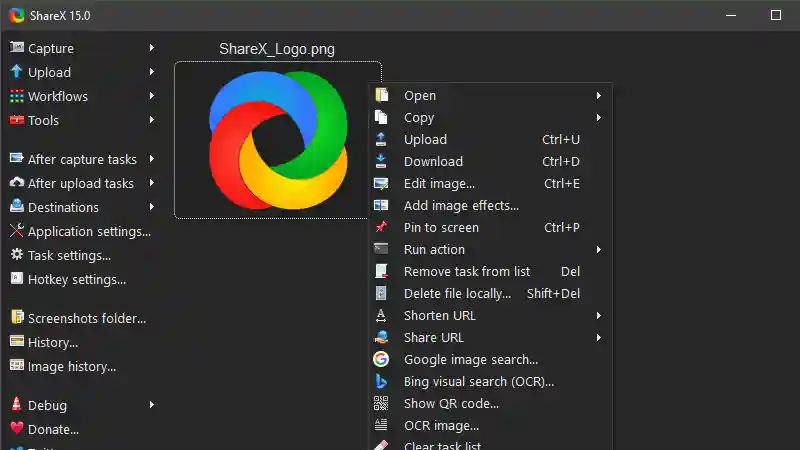Expand the Tools submenu arrow

[x=152, y=119]
